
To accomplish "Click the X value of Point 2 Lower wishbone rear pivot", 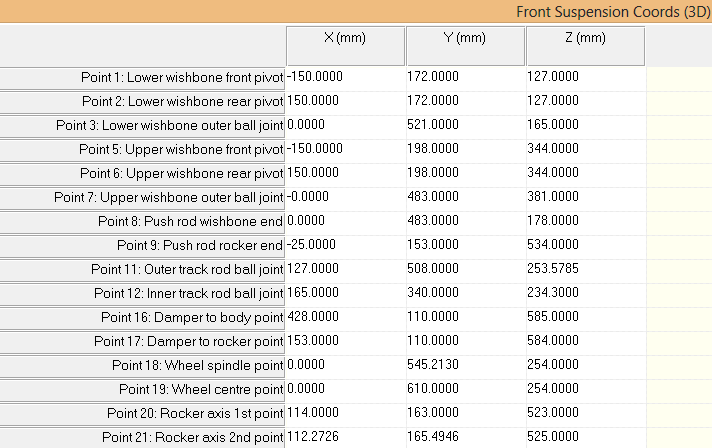I will [345, 101].
